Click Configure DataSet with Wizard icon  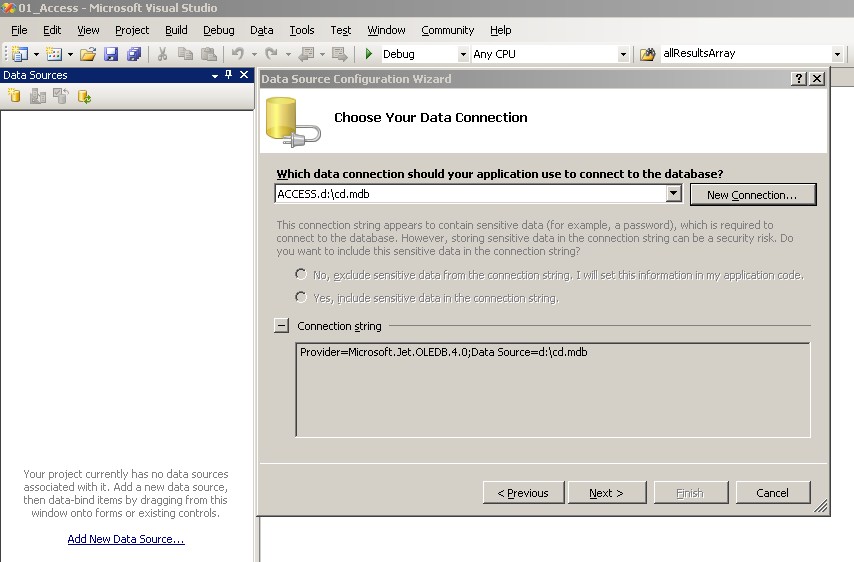point(60,96)
